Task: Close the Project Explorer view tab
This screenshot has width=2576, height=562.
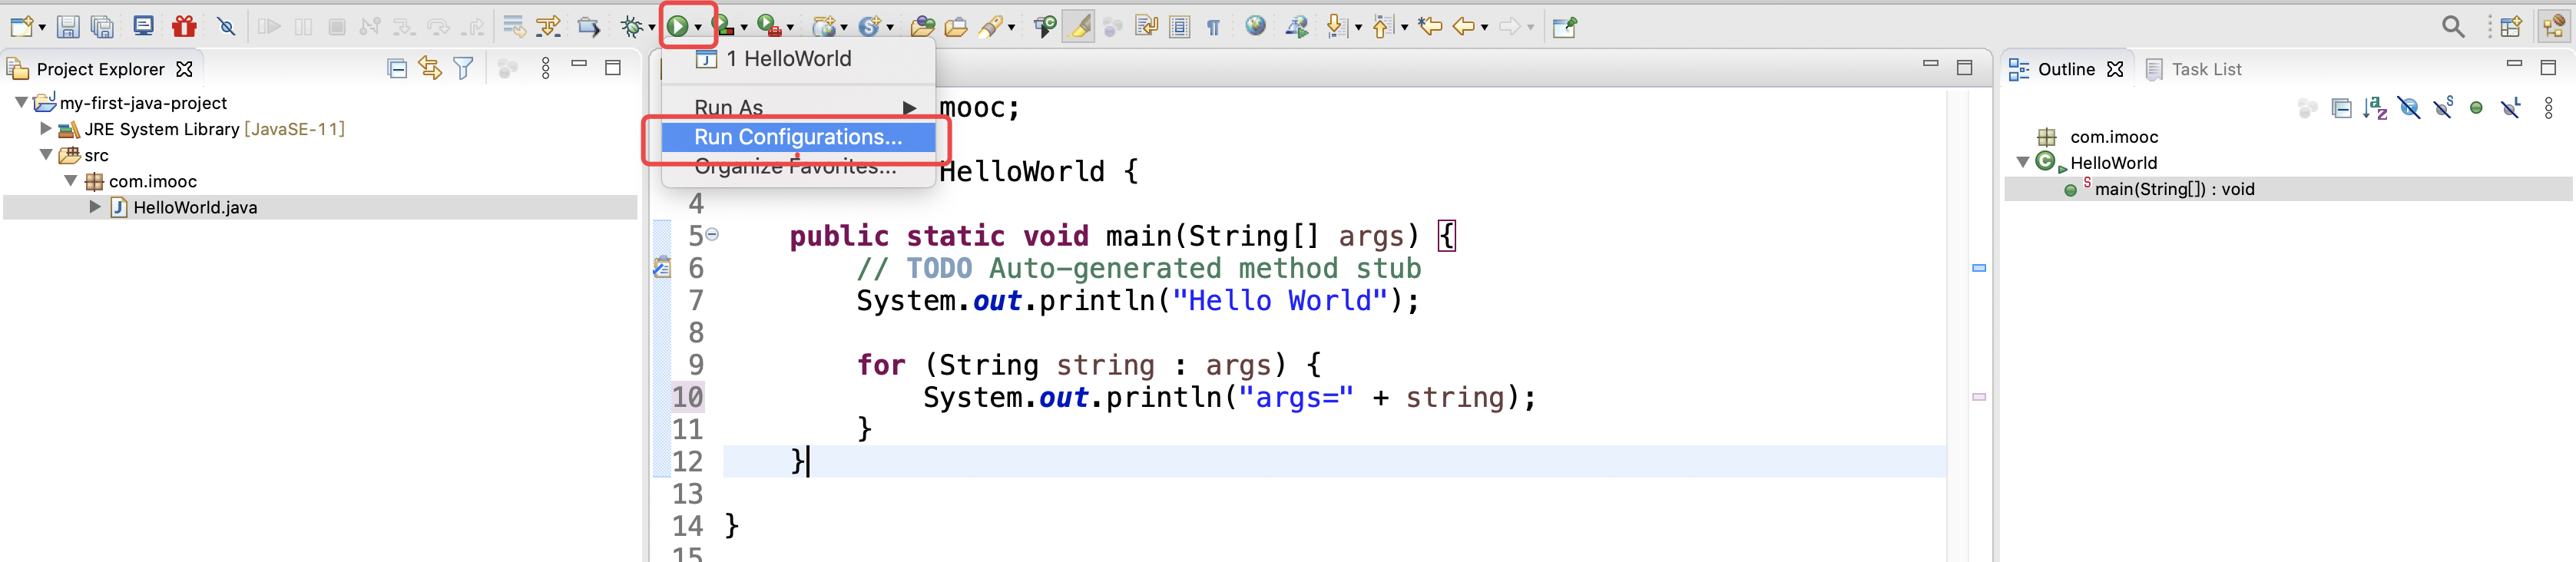Action: (x=184, y=69)
